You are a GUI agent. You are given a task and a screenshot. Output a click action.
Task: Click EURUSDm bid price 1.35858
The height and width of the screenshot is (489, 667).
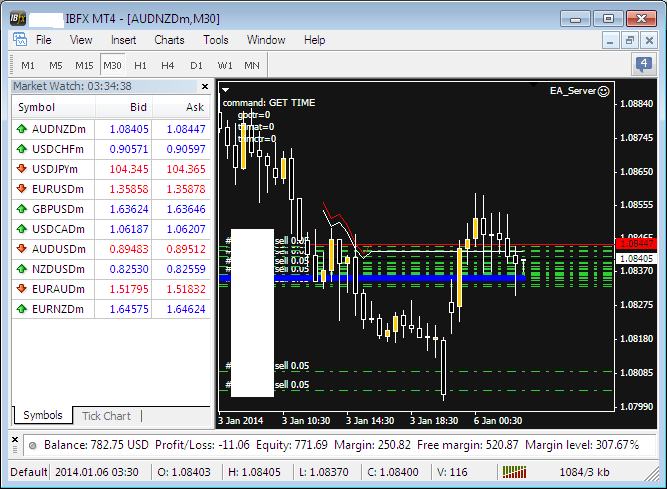tap(129, 189)
